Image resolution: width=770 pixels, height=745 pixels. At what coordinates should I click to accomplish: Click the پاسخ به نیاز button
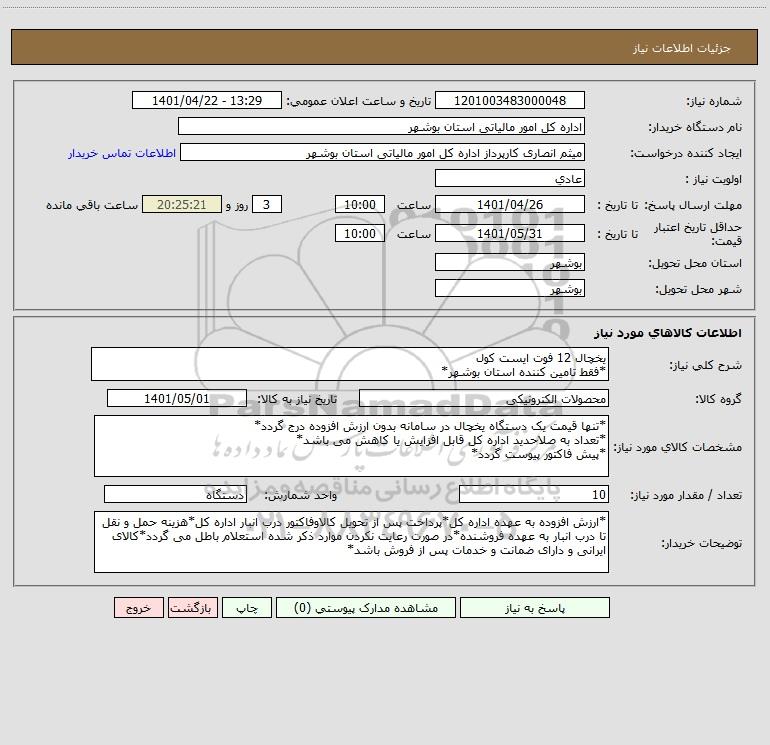(x=535, y=607)
